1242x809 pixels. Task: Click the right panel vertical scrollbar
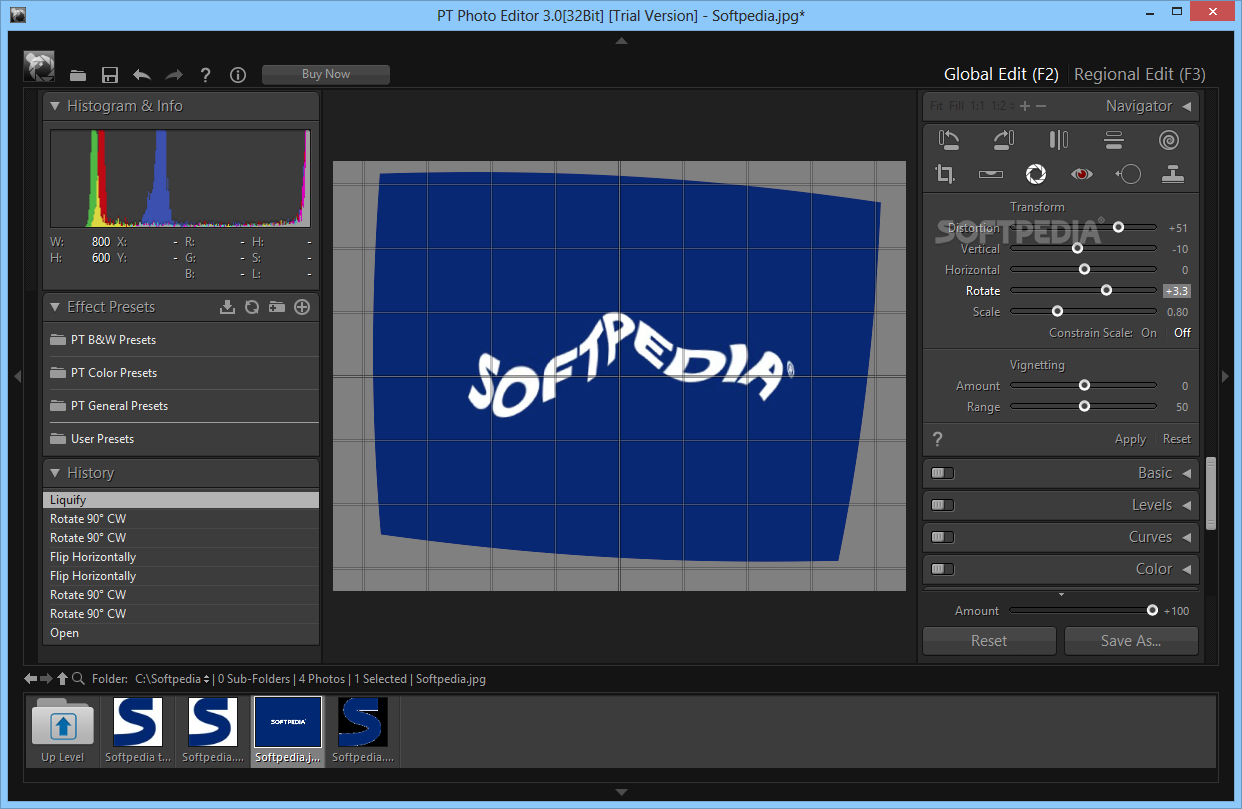(x=1211, y=494)
